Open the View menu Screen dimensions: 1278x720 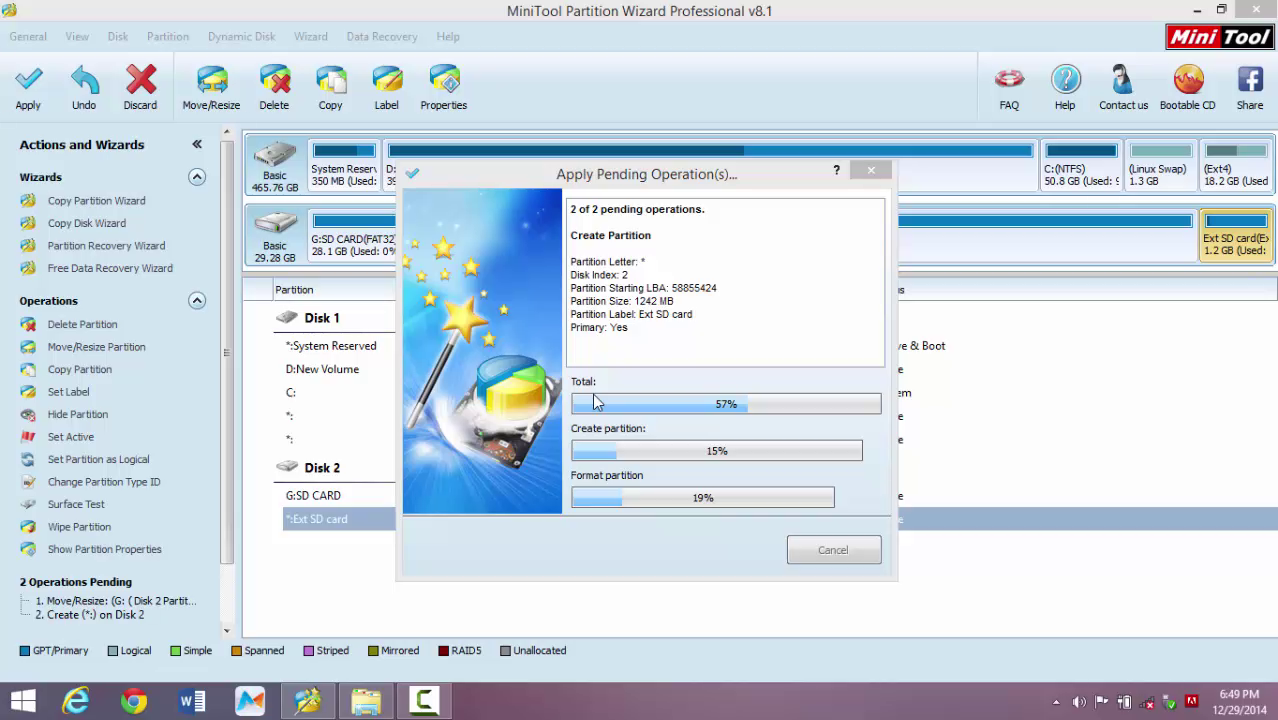pos(77,36)
